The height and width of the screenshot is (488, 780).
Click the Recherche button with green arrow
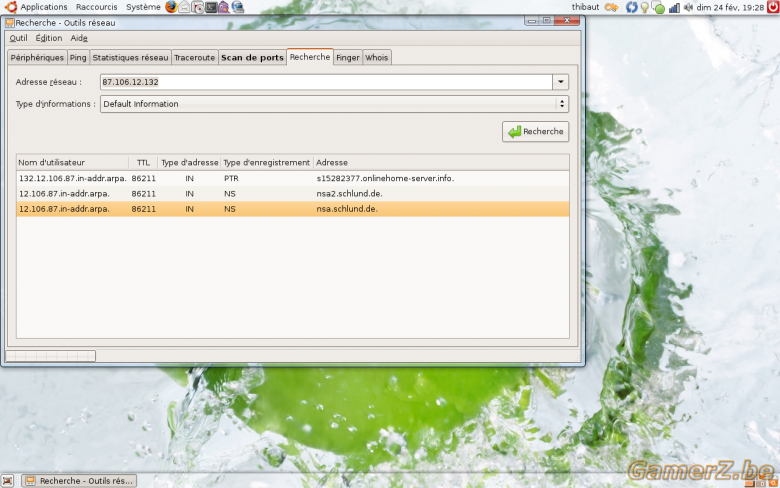pos(536,132)
